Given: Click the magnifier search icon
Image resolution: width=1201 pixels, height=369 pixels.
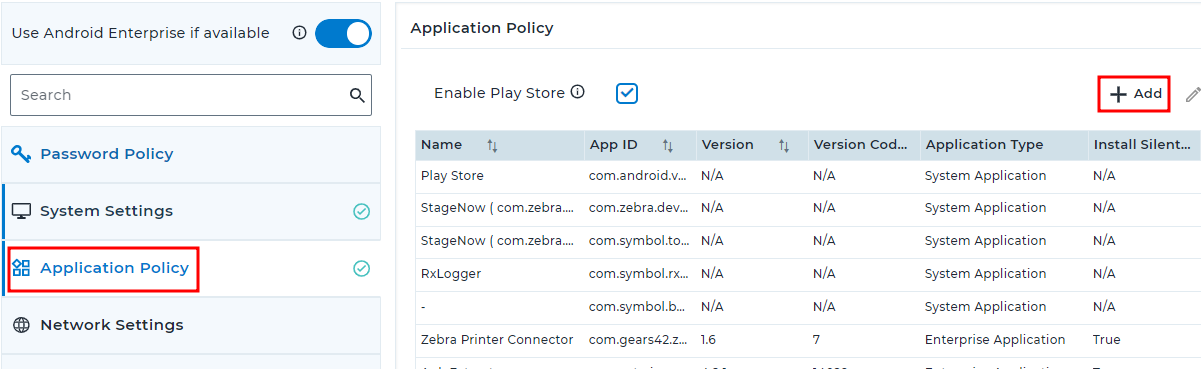Looking at the screenshot, I should 357,95.
